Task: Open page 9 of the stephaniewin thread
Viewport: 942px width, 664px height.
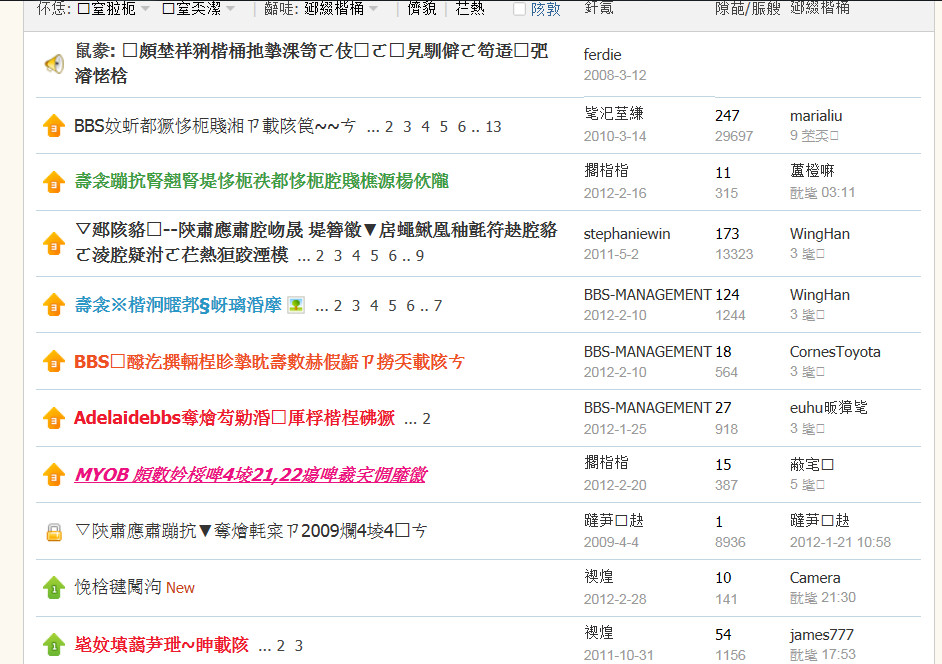Action: (x=420, y=256)
